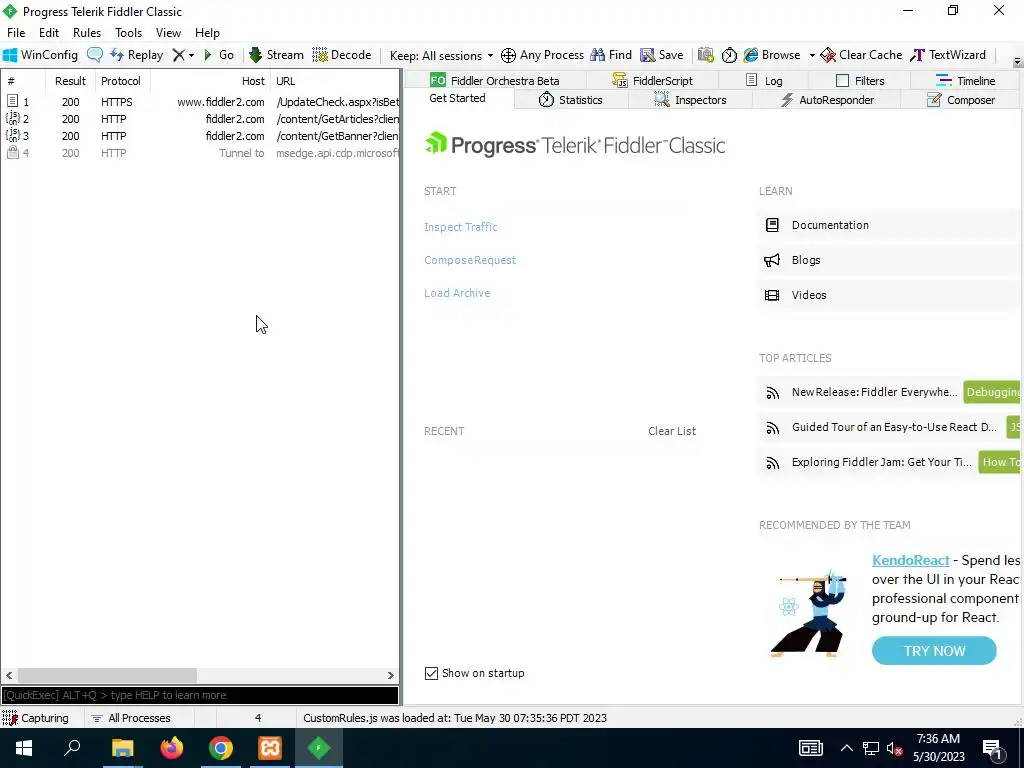1024x768 pixels.
Task: Click the camera screenshot icon
Action: [705, 55]
